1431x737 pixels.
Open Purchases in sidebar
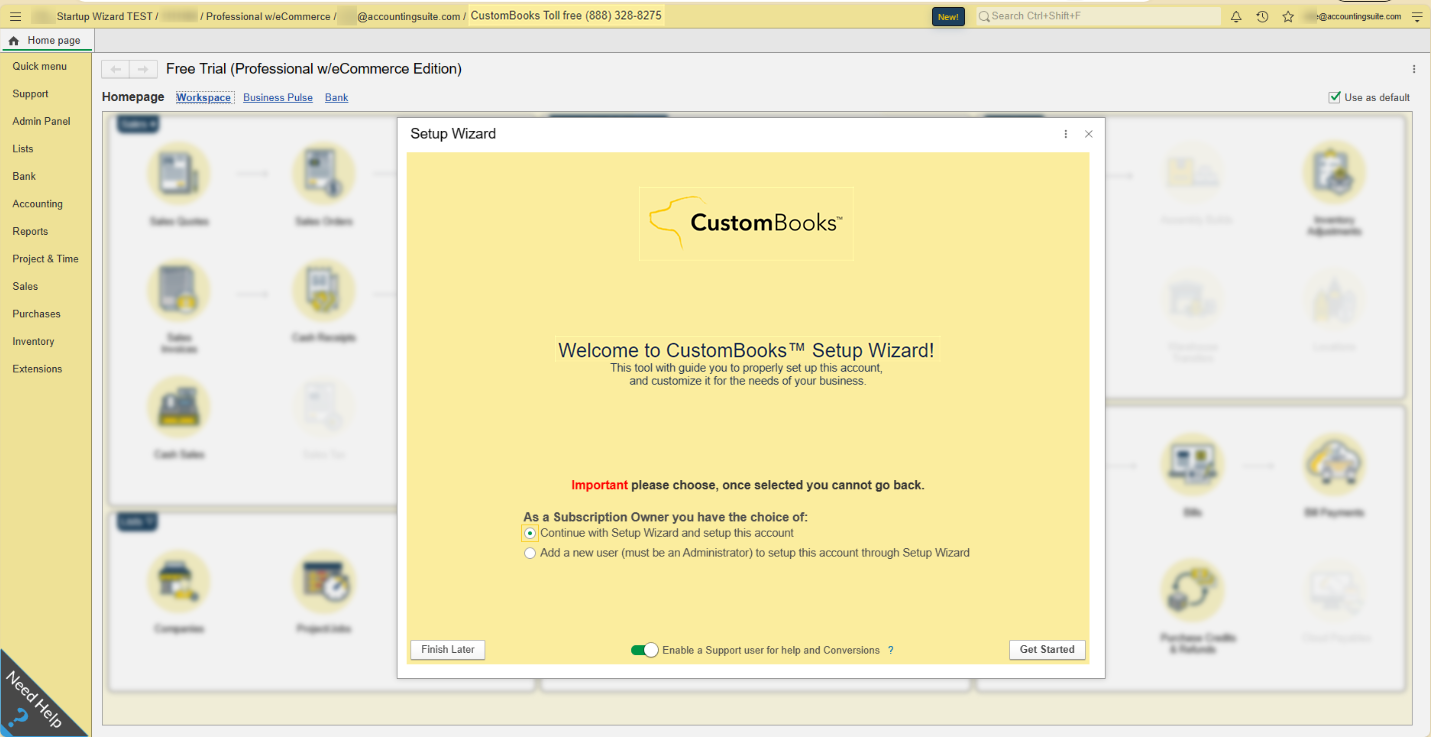pyautogui.click(x=36, y=314)
